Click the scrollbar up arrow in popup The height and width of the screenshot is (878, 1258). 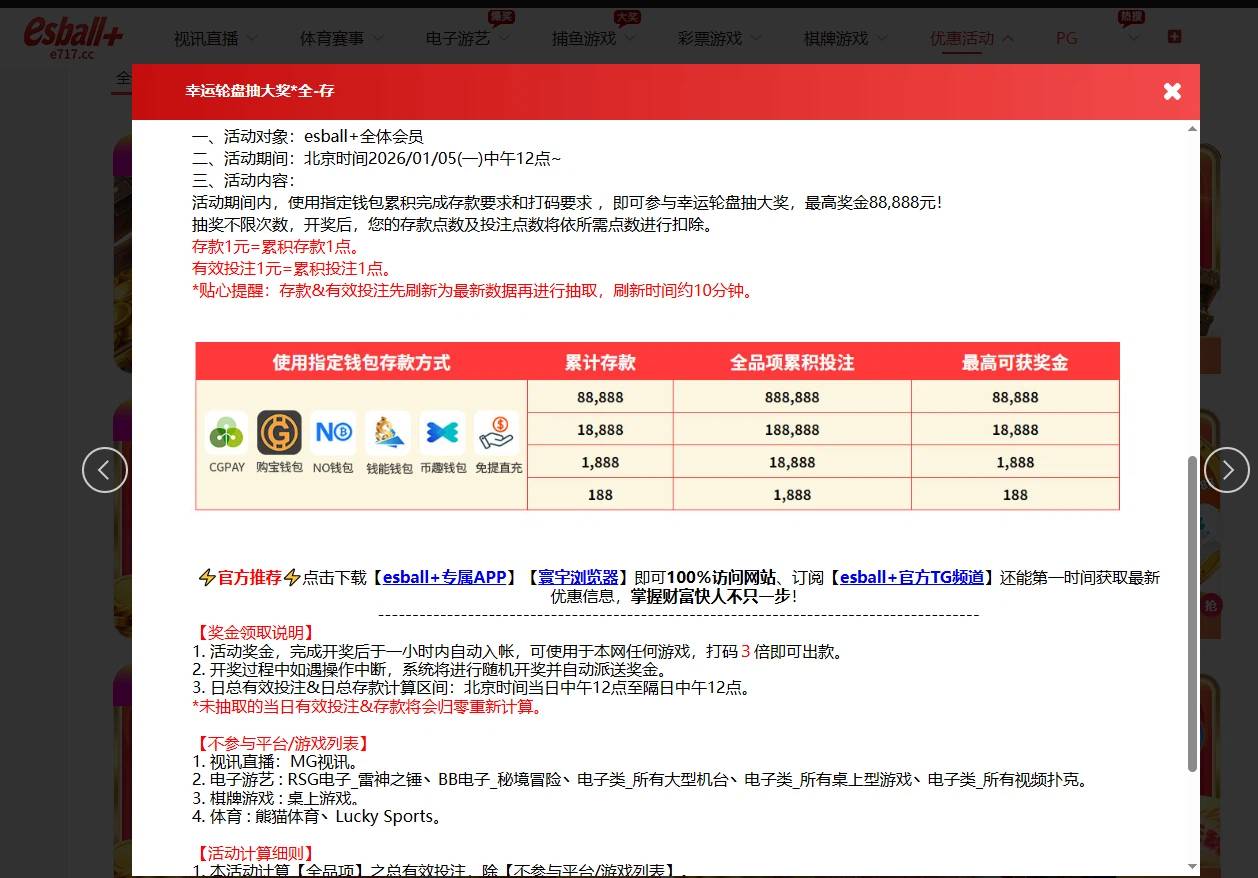coord(1192,129)
